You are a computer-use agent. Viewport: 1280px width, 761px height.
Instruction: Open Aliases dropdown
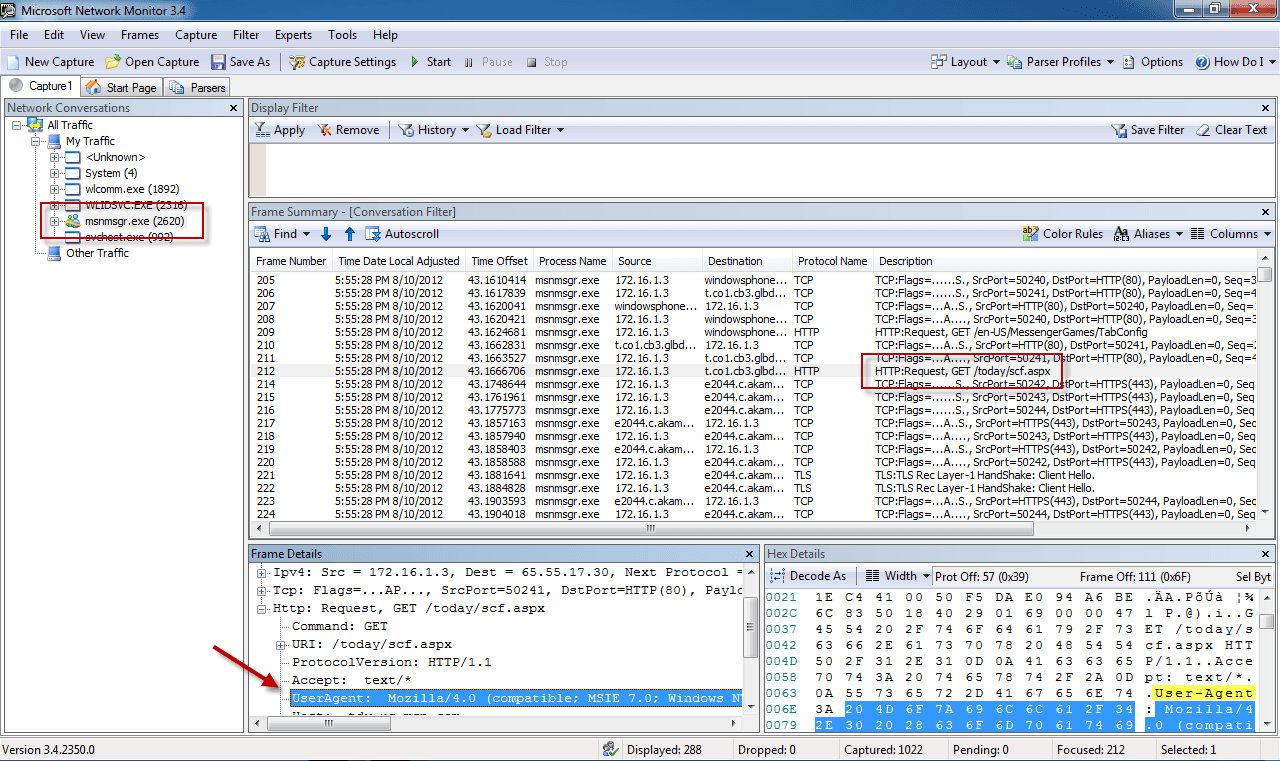tap(1148, 234)
